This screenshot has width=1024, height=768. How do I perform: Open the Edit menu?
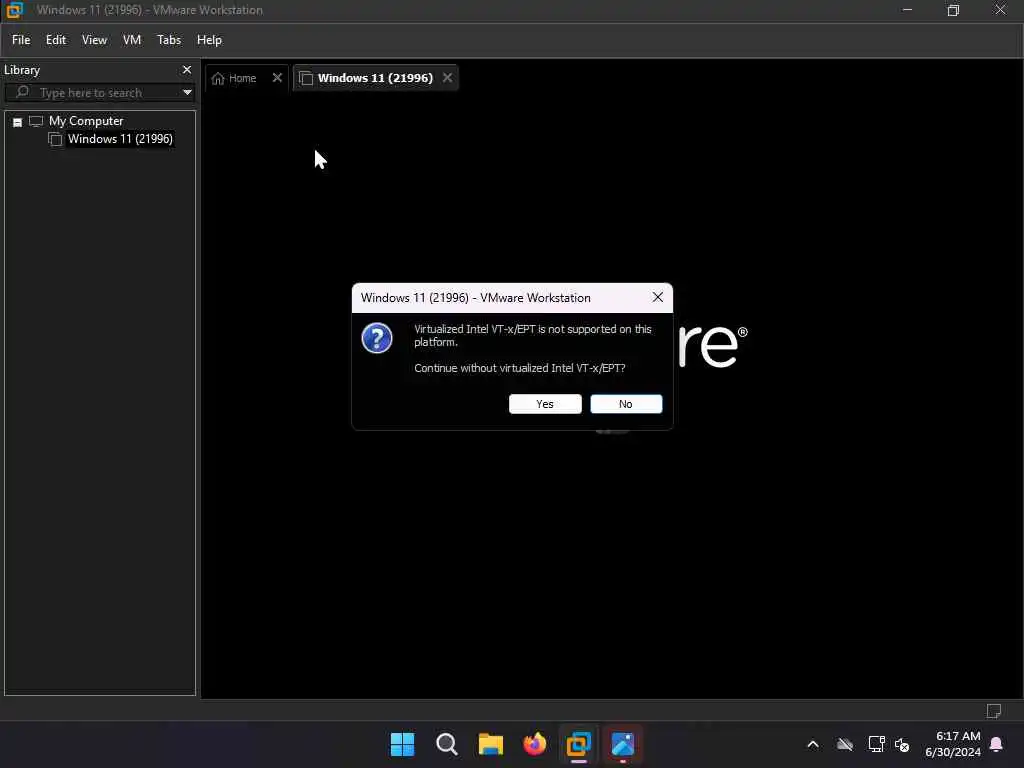tap(56, 40)
